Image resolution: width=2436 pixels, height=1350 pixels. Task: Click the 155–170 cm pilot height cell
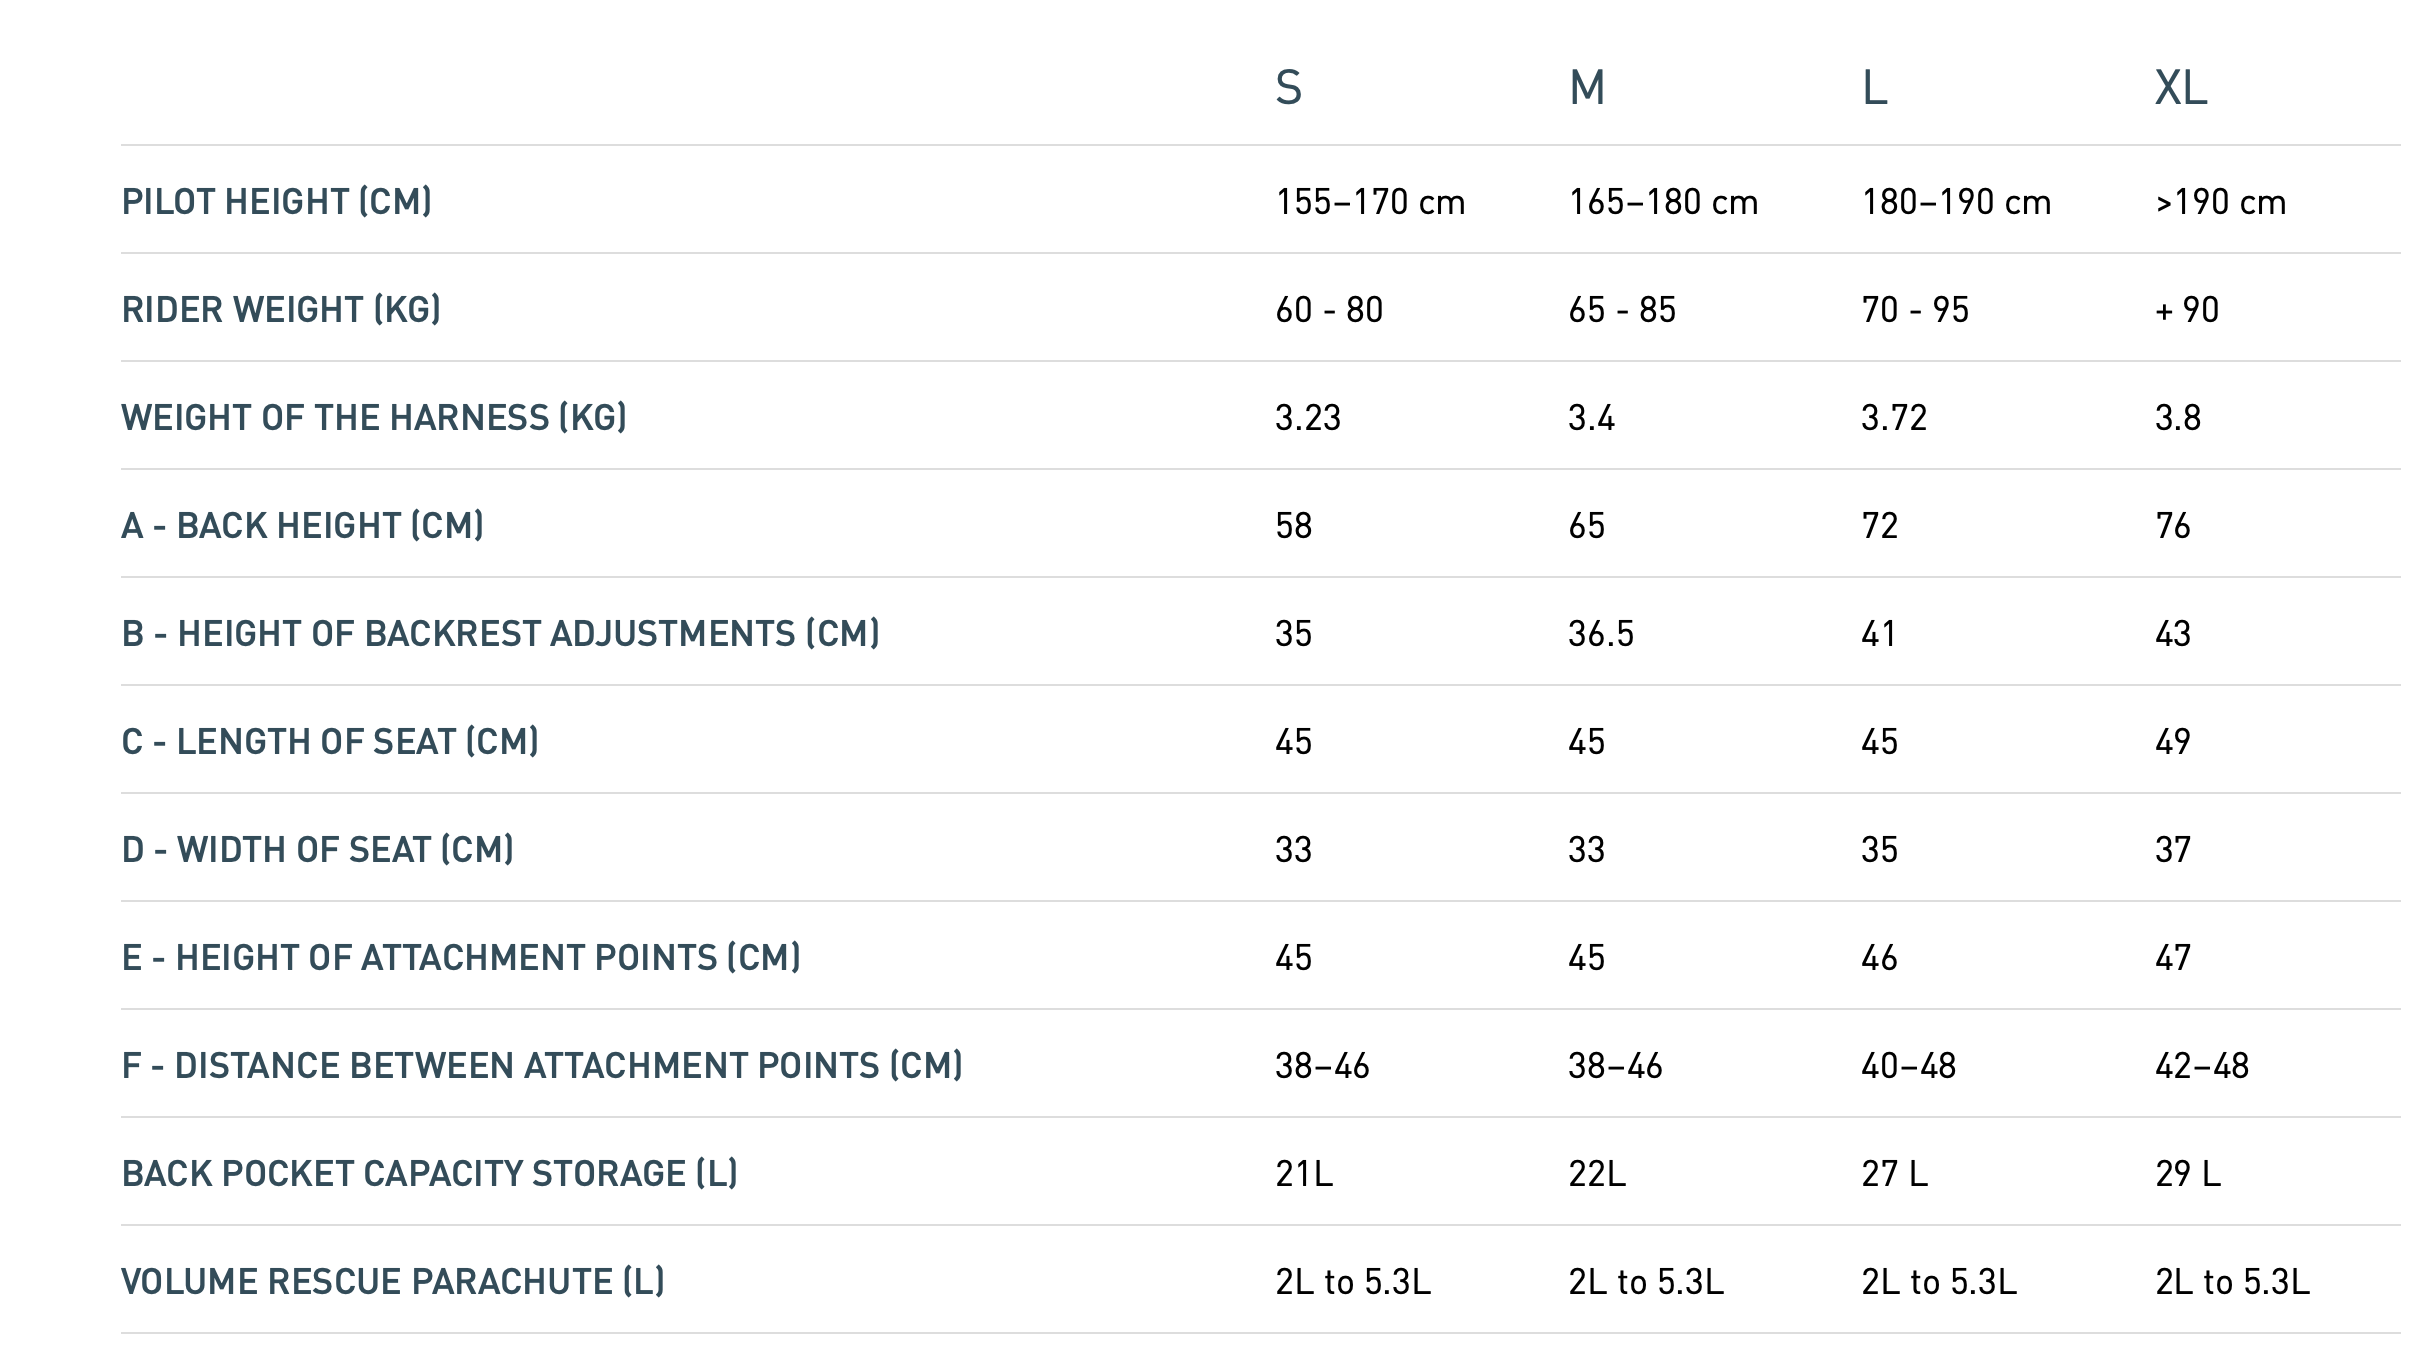coord(1370,202)
